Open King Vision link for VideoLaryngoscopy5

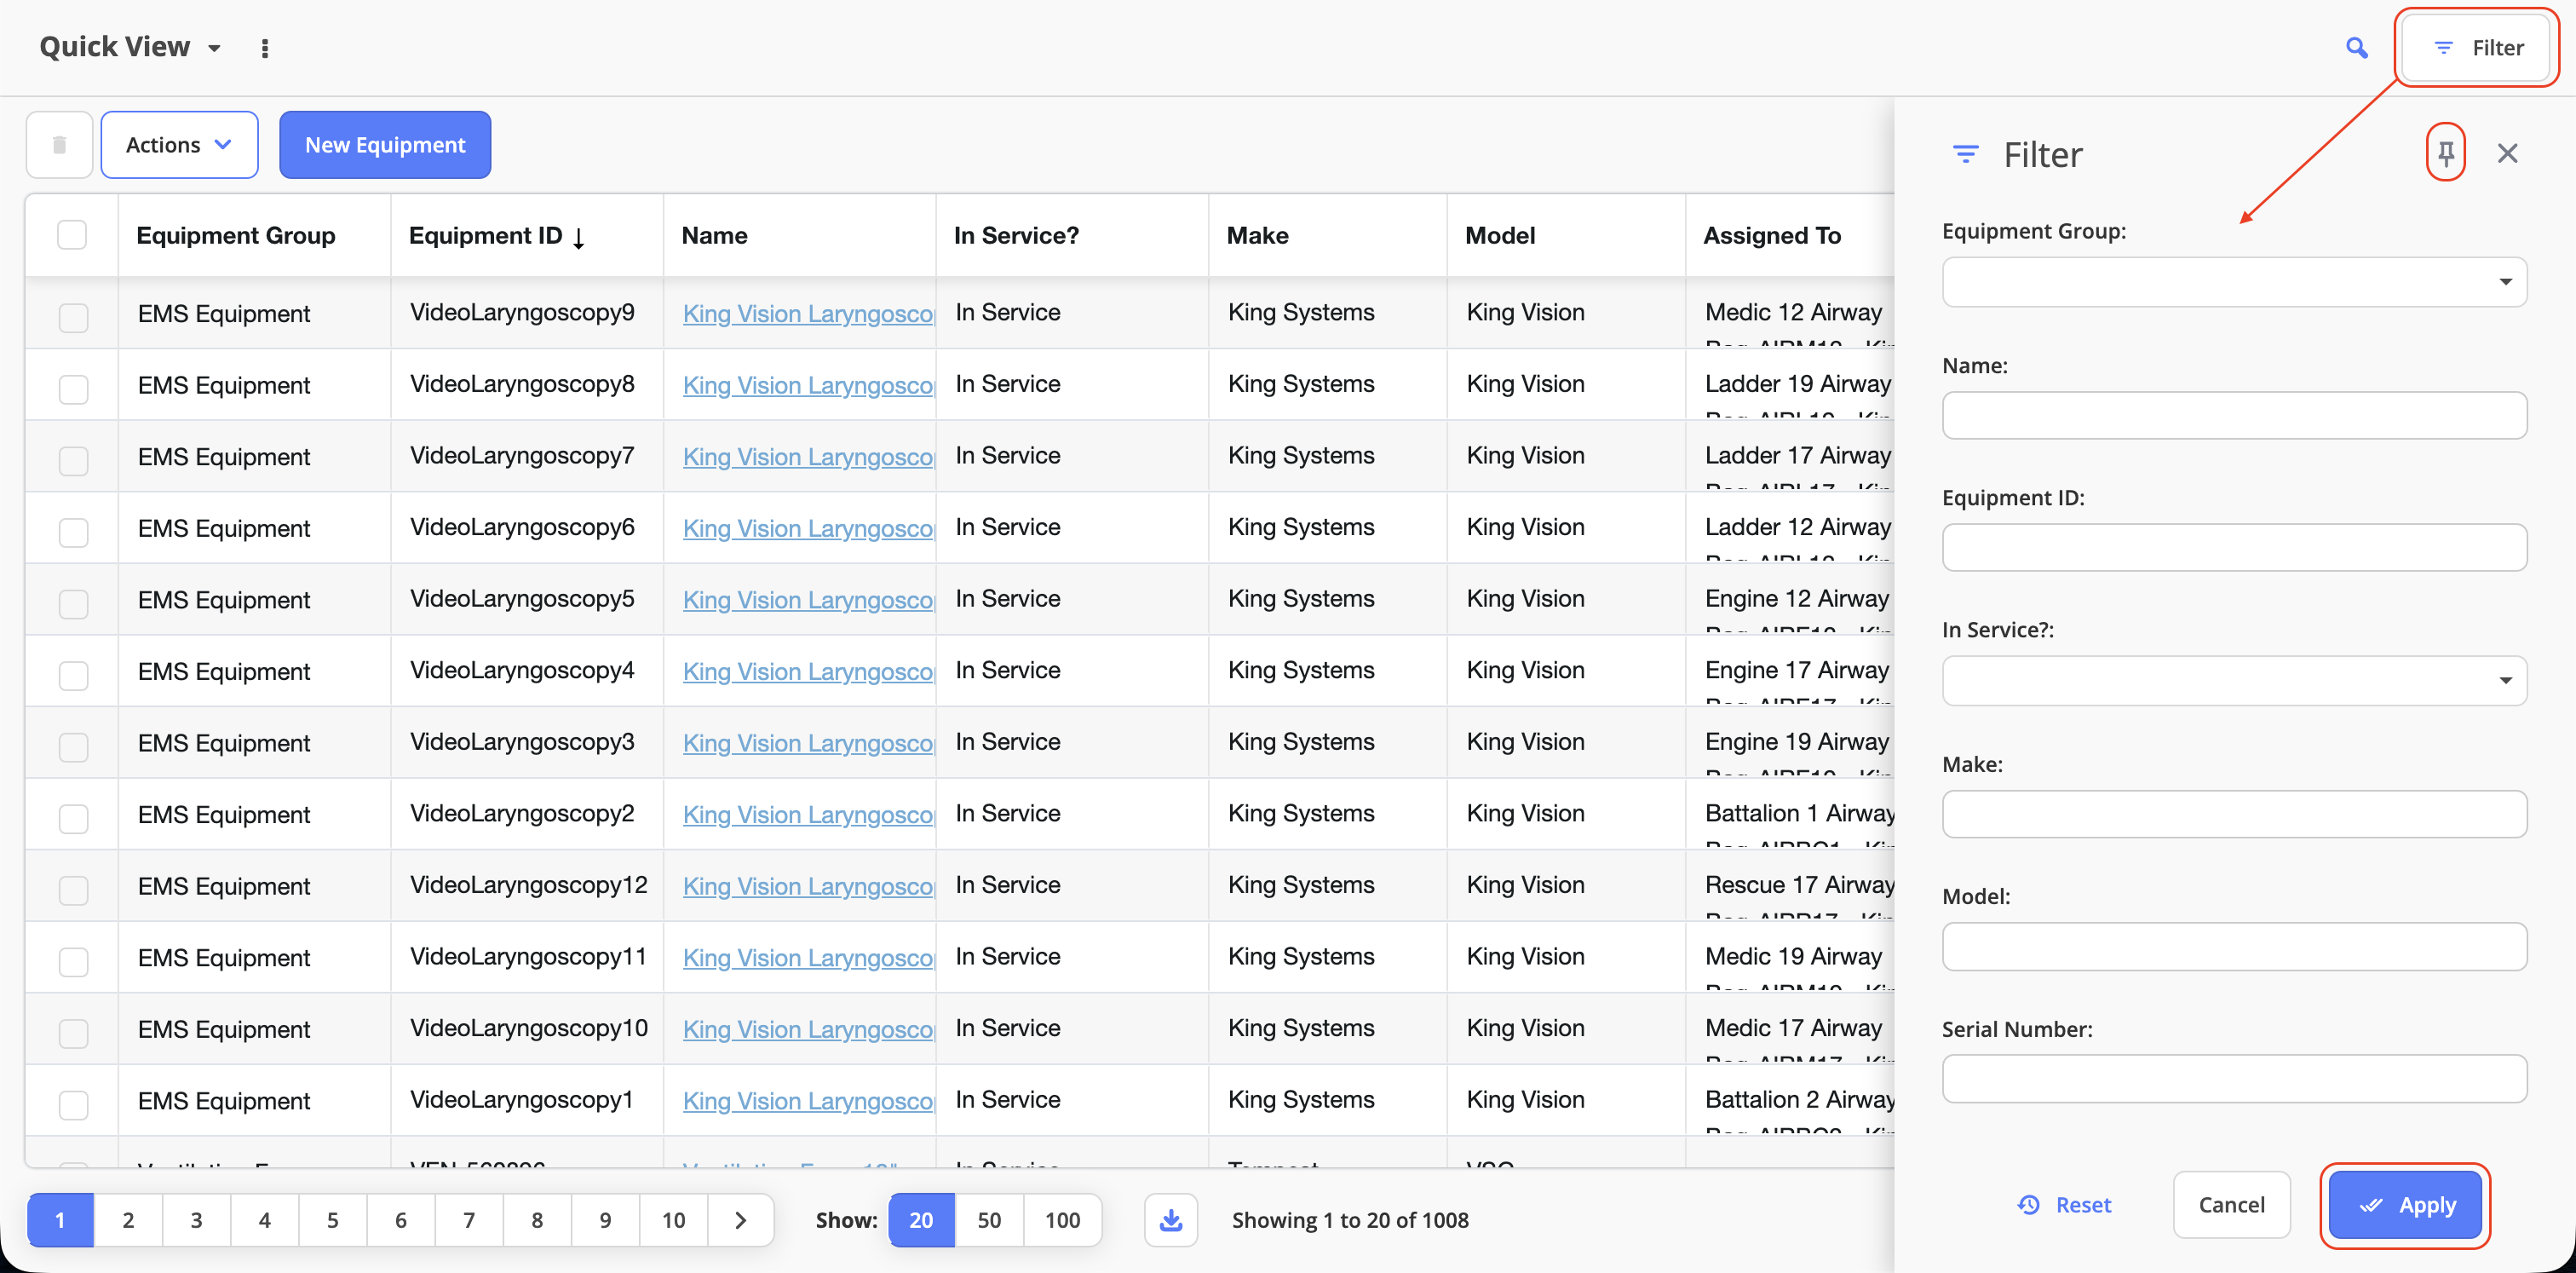click(x=808, y=600)
